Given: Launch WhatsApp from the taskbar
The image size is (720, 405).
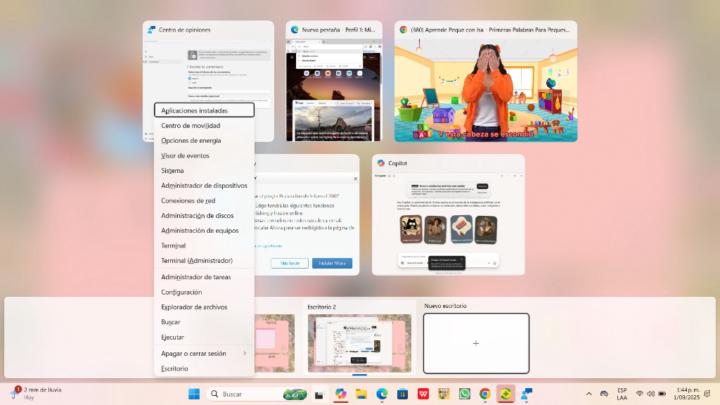Looking at the screenshot, I should 464,394.
